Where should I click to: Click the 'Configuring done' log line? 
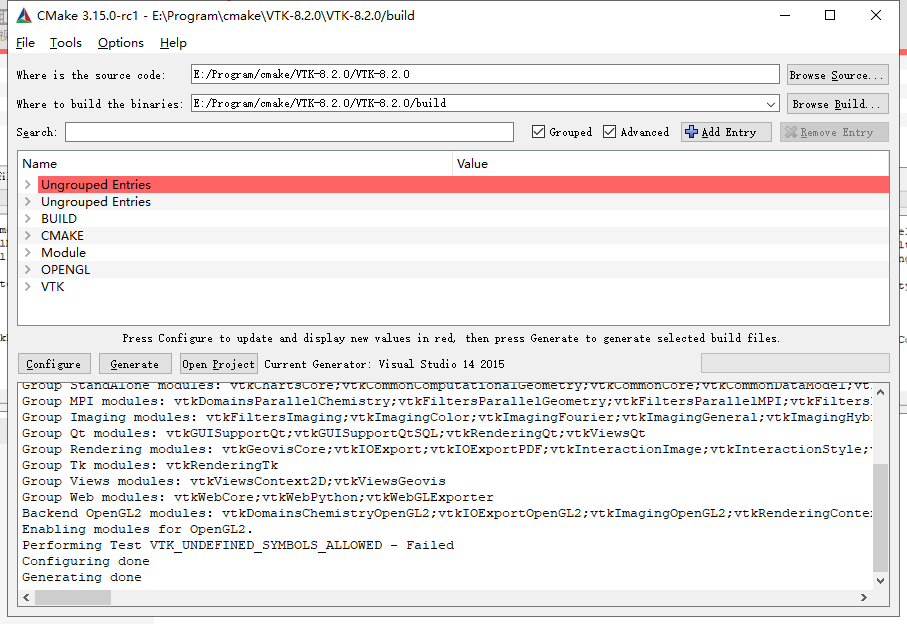[x=86, y=561]
